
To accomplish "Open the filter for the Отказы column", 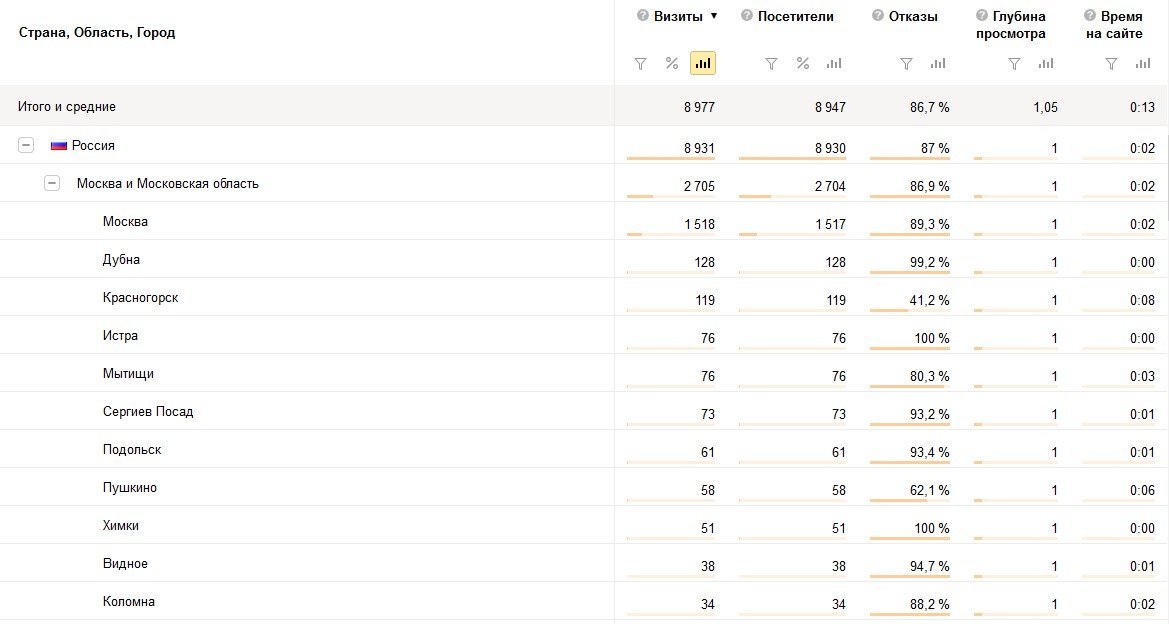I will (x=906, y=64).
